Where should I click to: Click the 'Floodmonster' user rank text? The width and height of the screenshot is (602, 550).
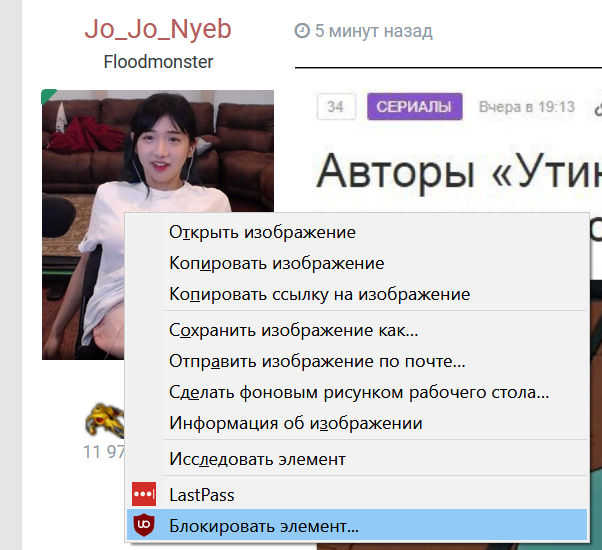pos(158,62)
